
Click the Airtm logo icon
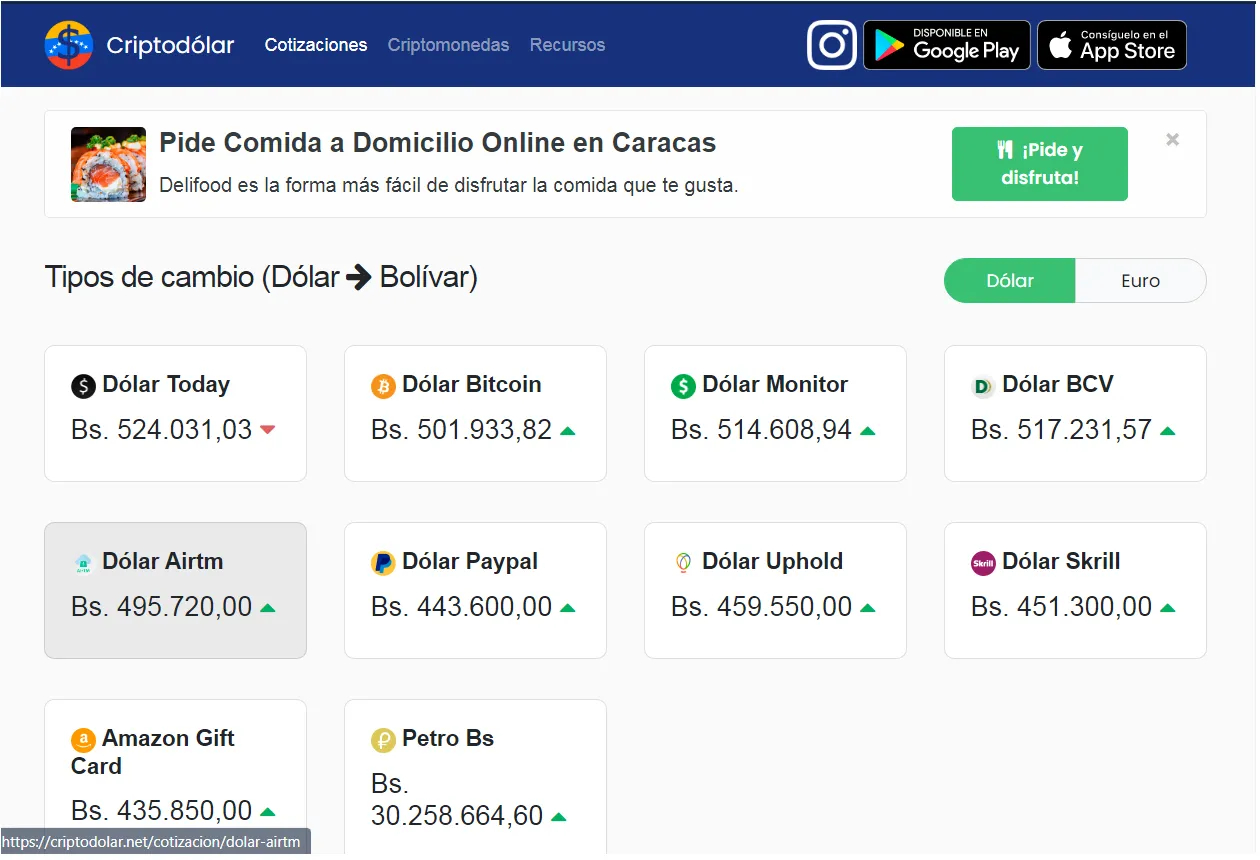click(x=84, y=563)
